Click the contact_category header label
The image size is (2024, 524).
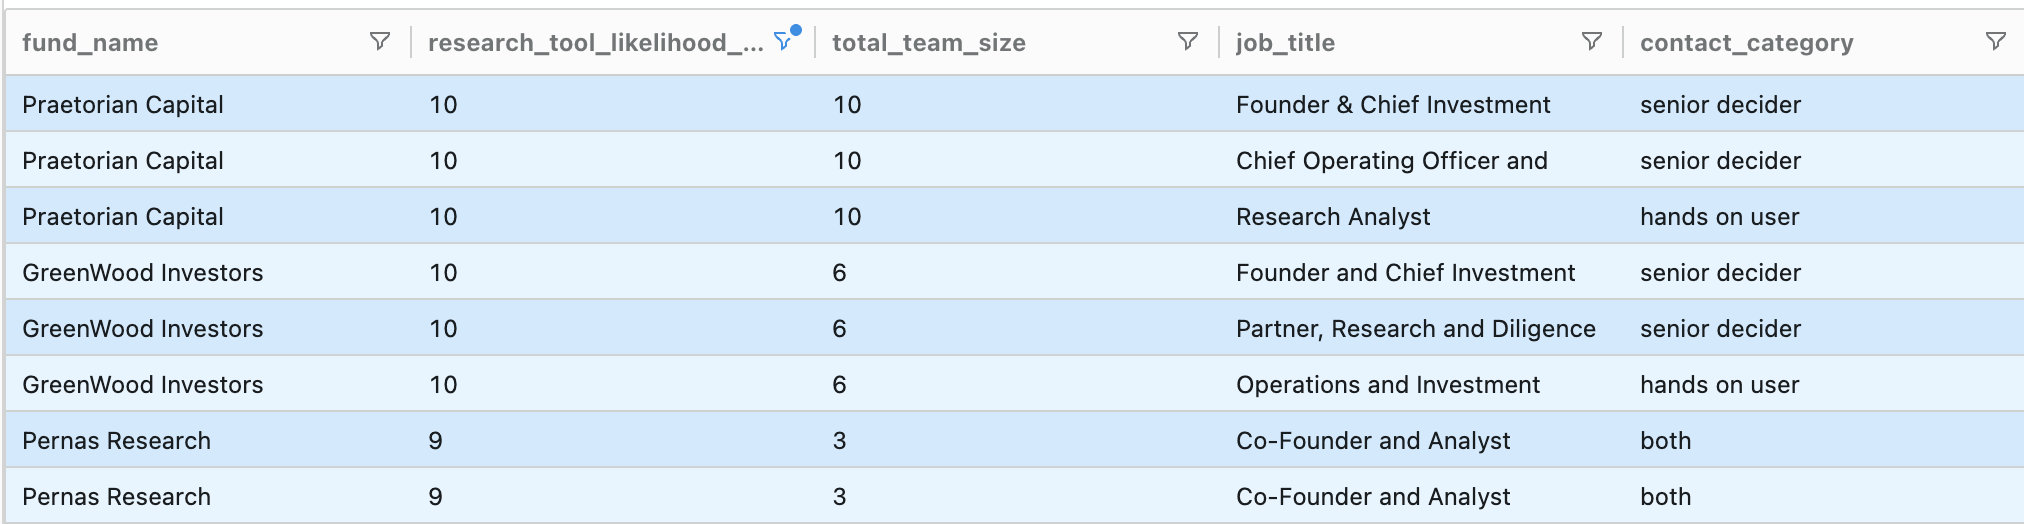tap(1746, 42)
